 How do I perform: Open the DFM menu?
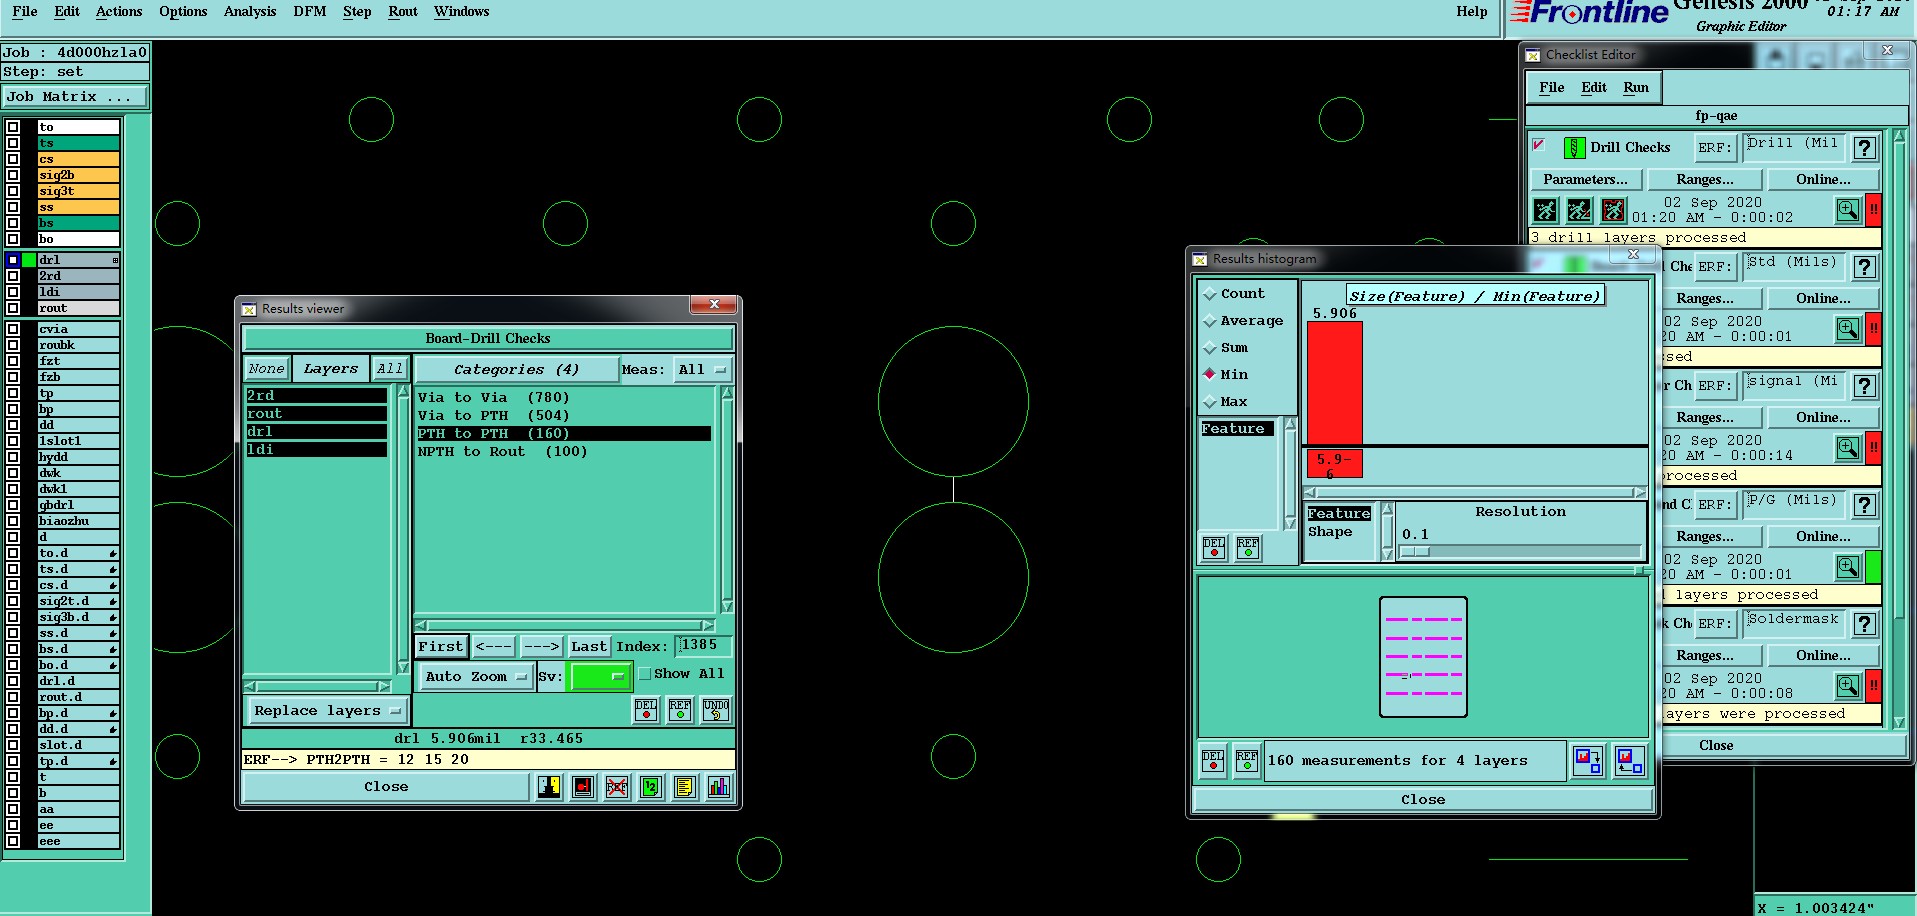point(310,12)
